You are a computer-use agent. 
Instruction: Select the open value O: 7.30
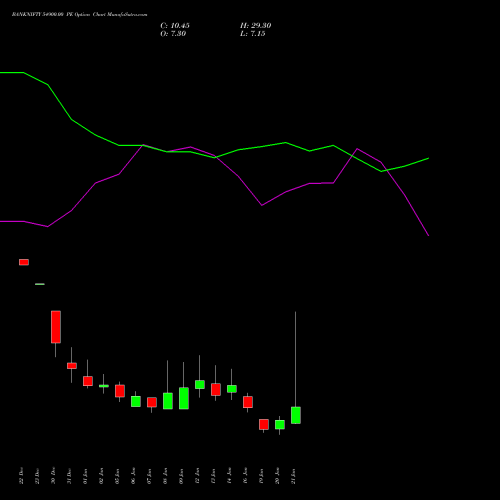click(x=173, y=34)
